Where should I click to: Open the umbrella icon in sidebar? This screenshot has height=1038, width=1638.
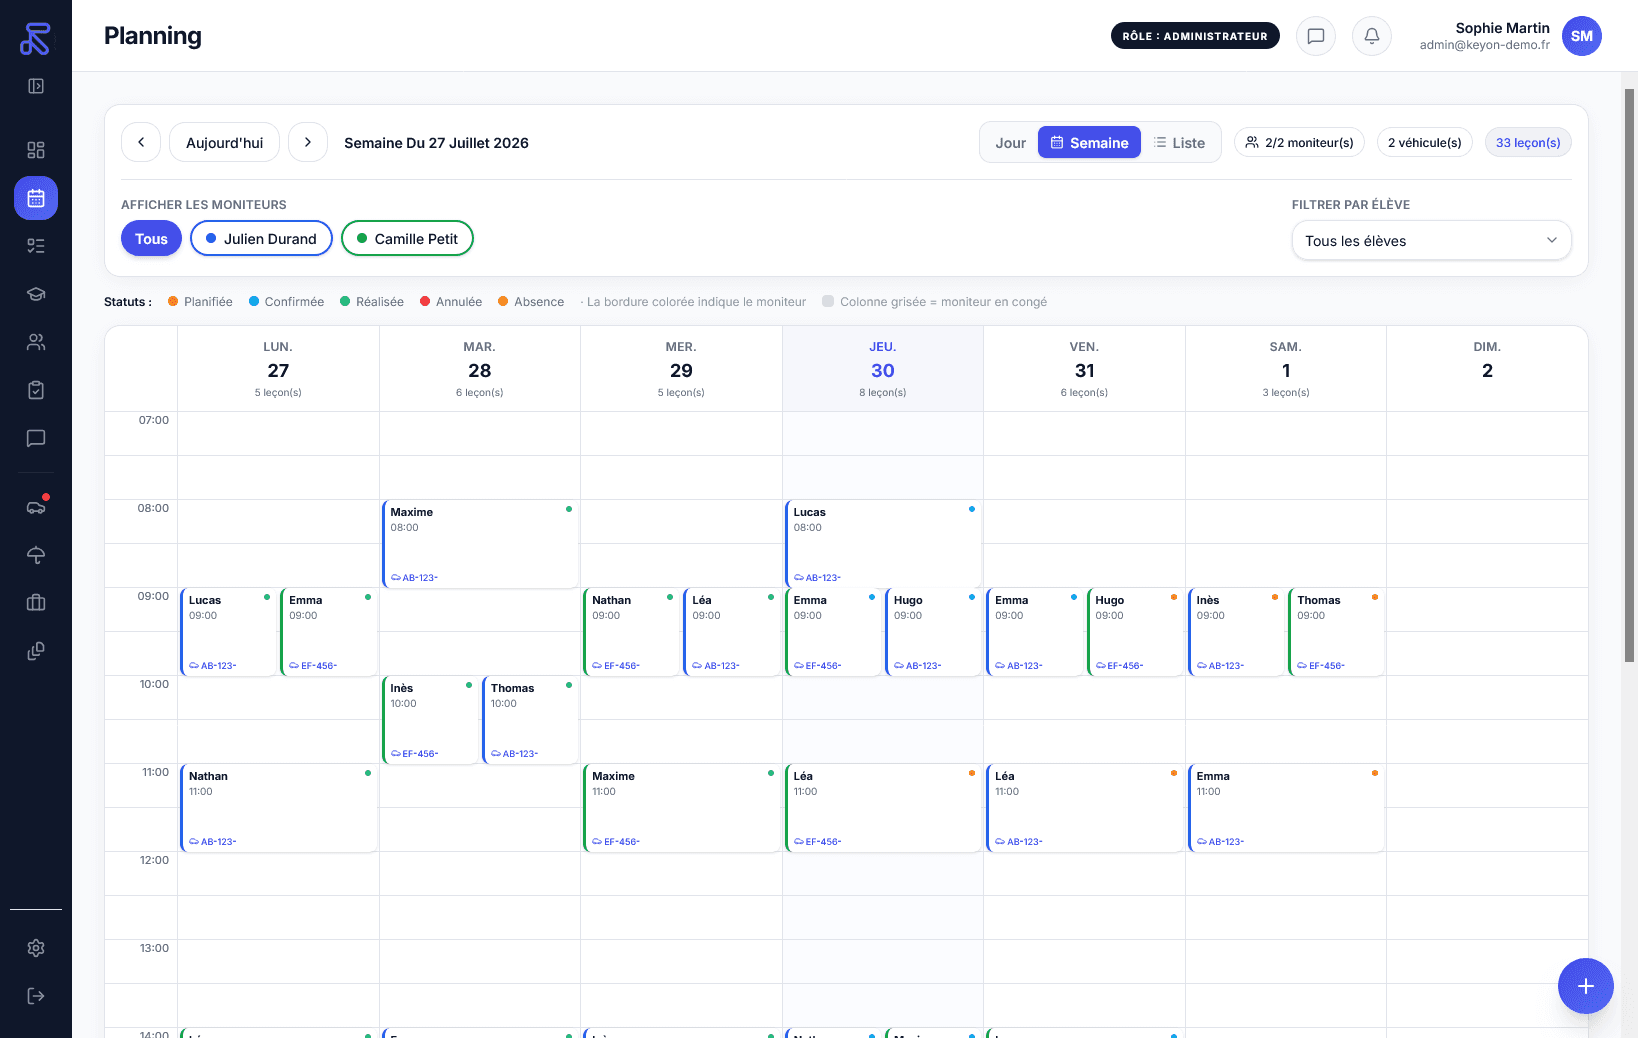click(36, 555)
